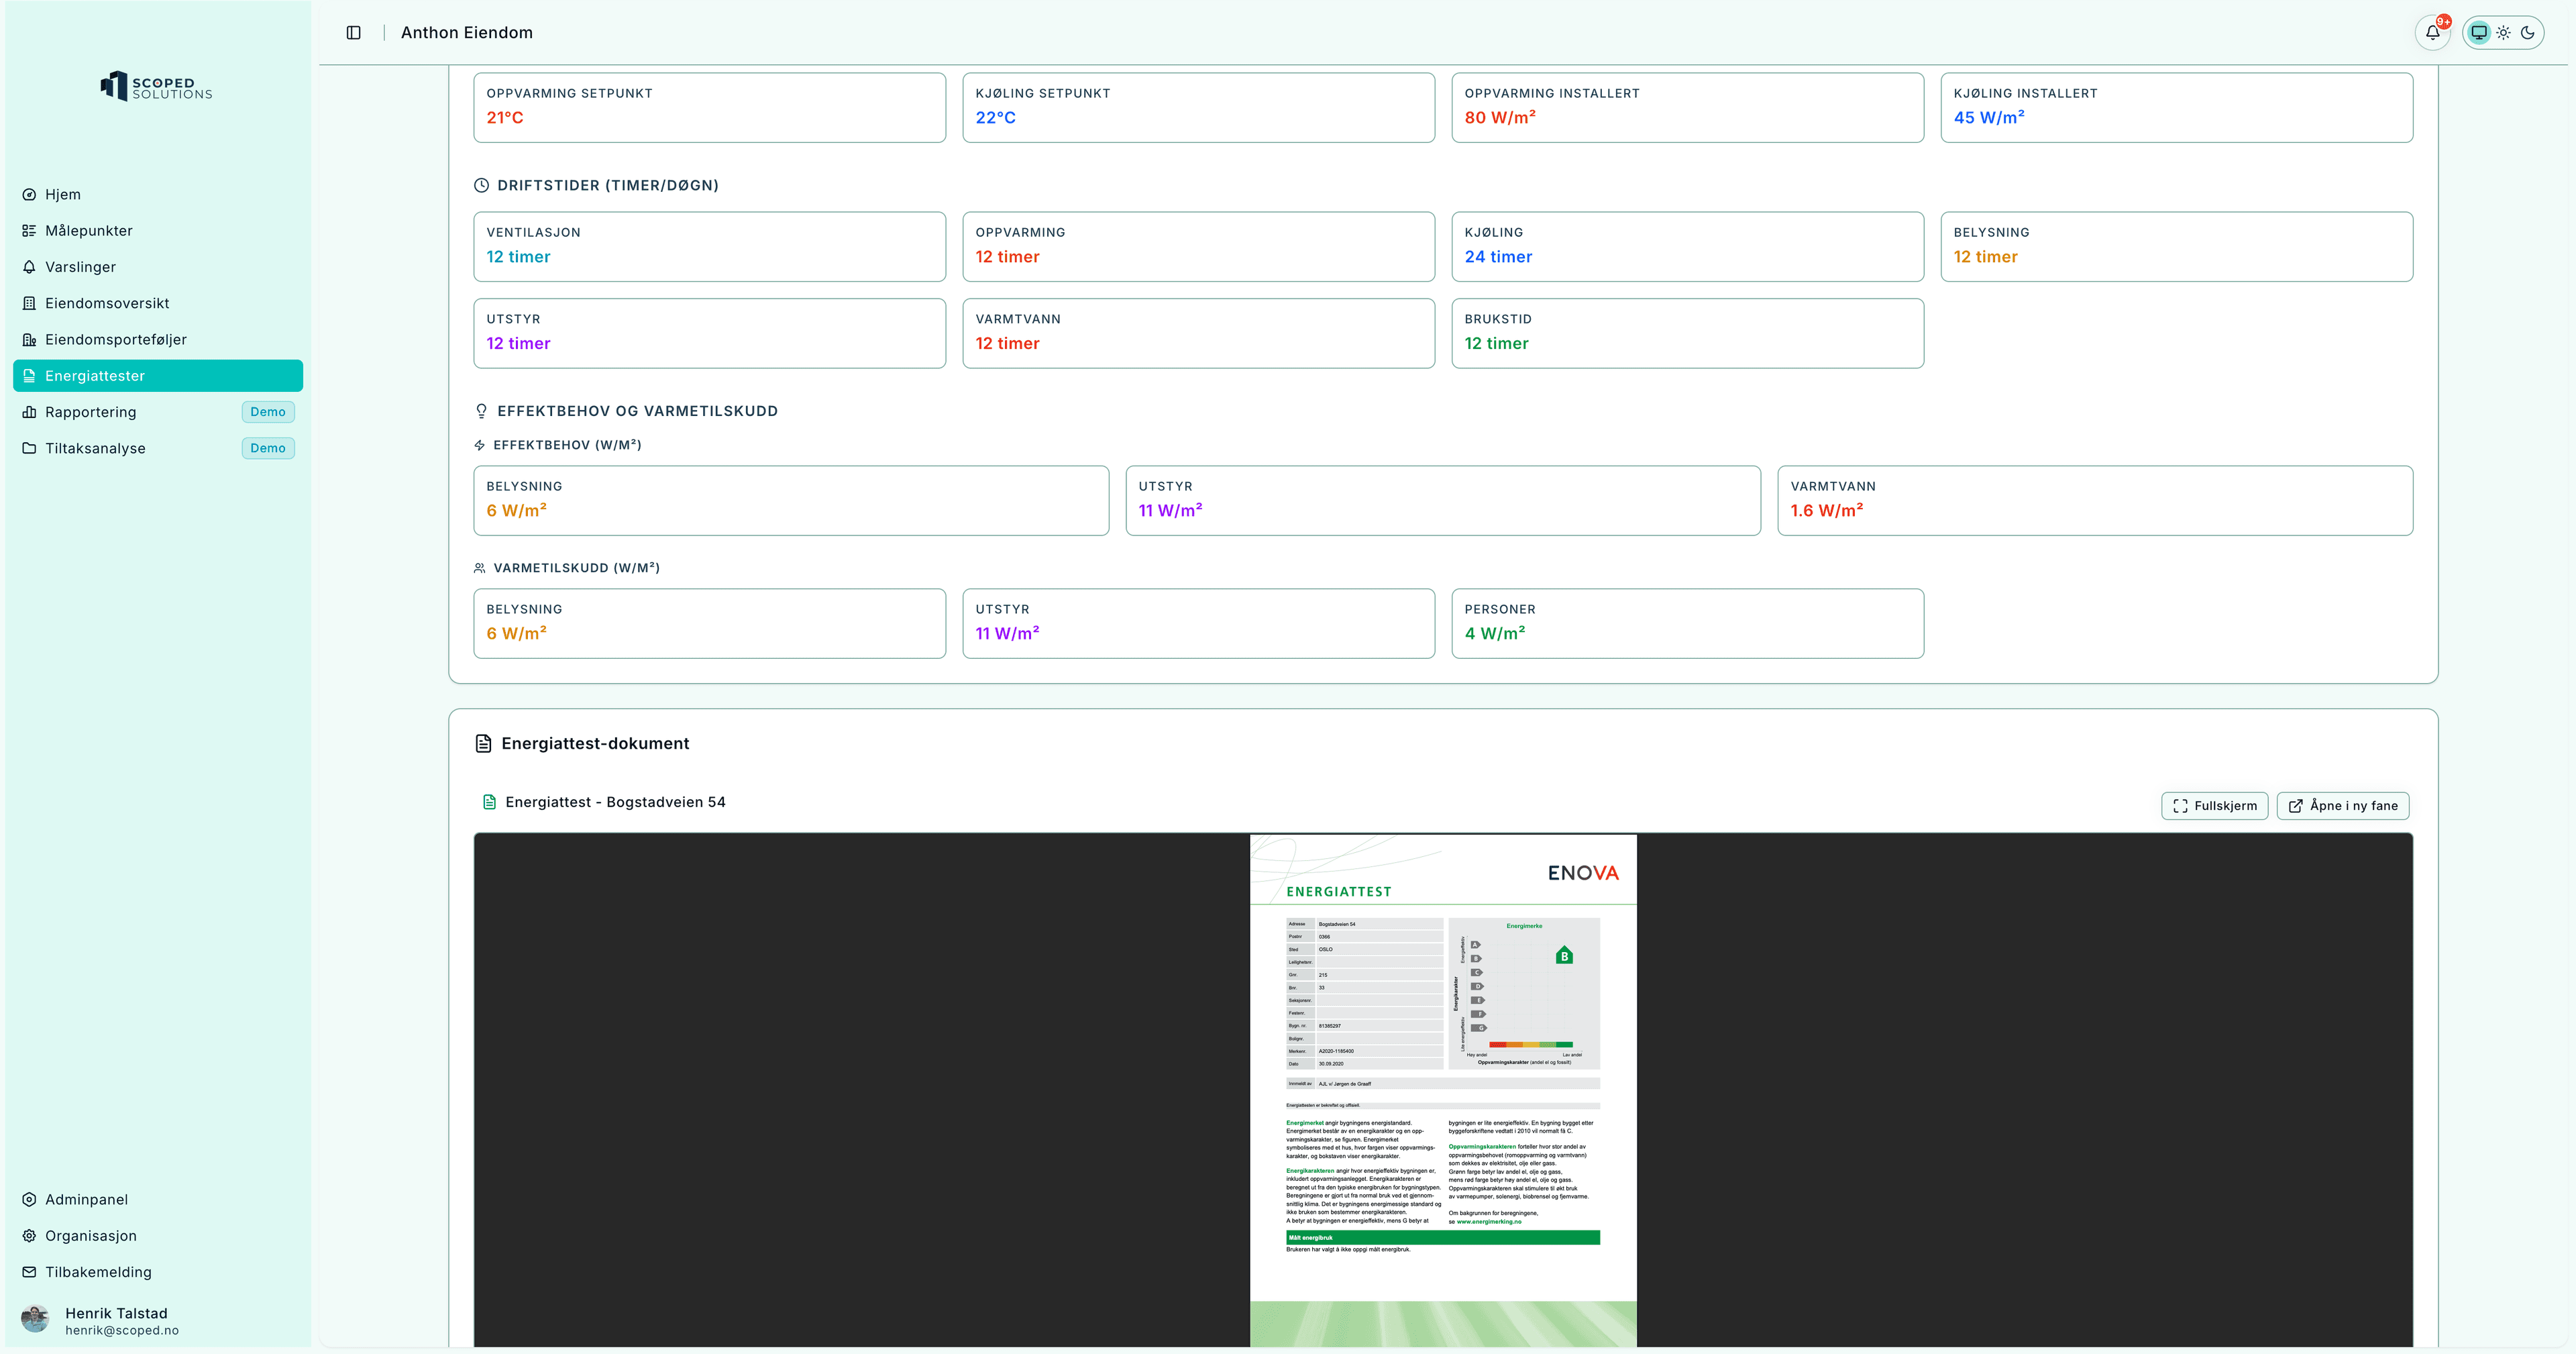
Task: Click the Åpne i ny fane button
Action: (x=2342, y=806)
